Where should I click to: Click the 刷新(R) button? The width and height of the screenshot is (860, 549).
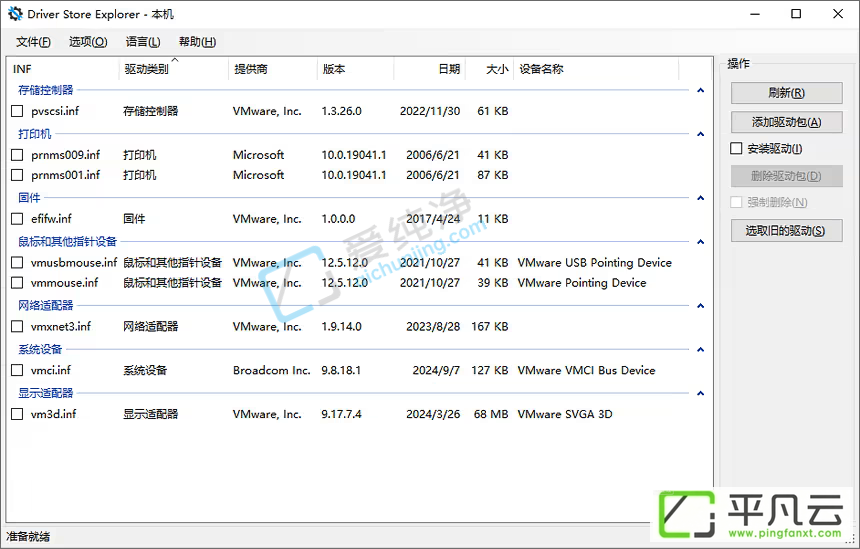point(787,93)
